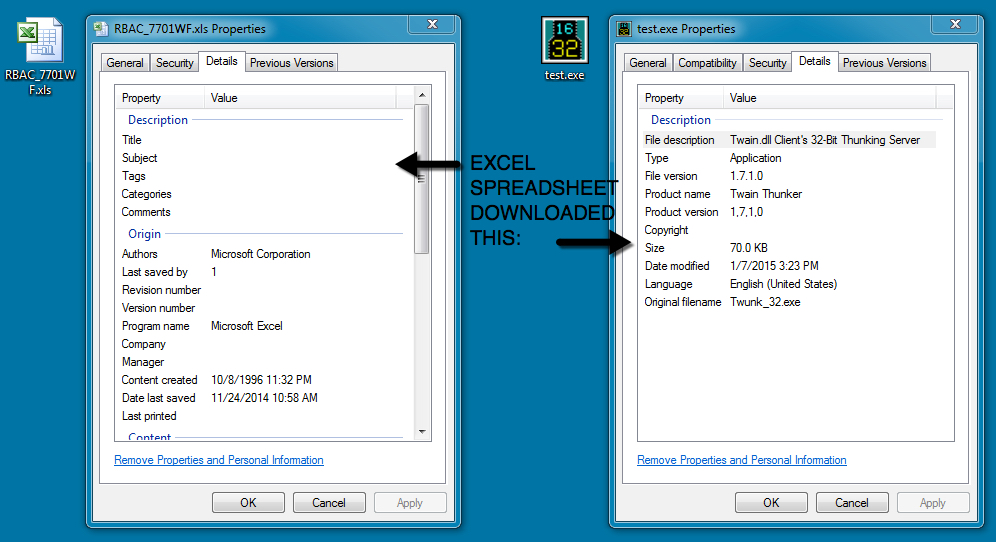
Task: Click Remove Properties link in test.exe dialog
Action: 741,460
